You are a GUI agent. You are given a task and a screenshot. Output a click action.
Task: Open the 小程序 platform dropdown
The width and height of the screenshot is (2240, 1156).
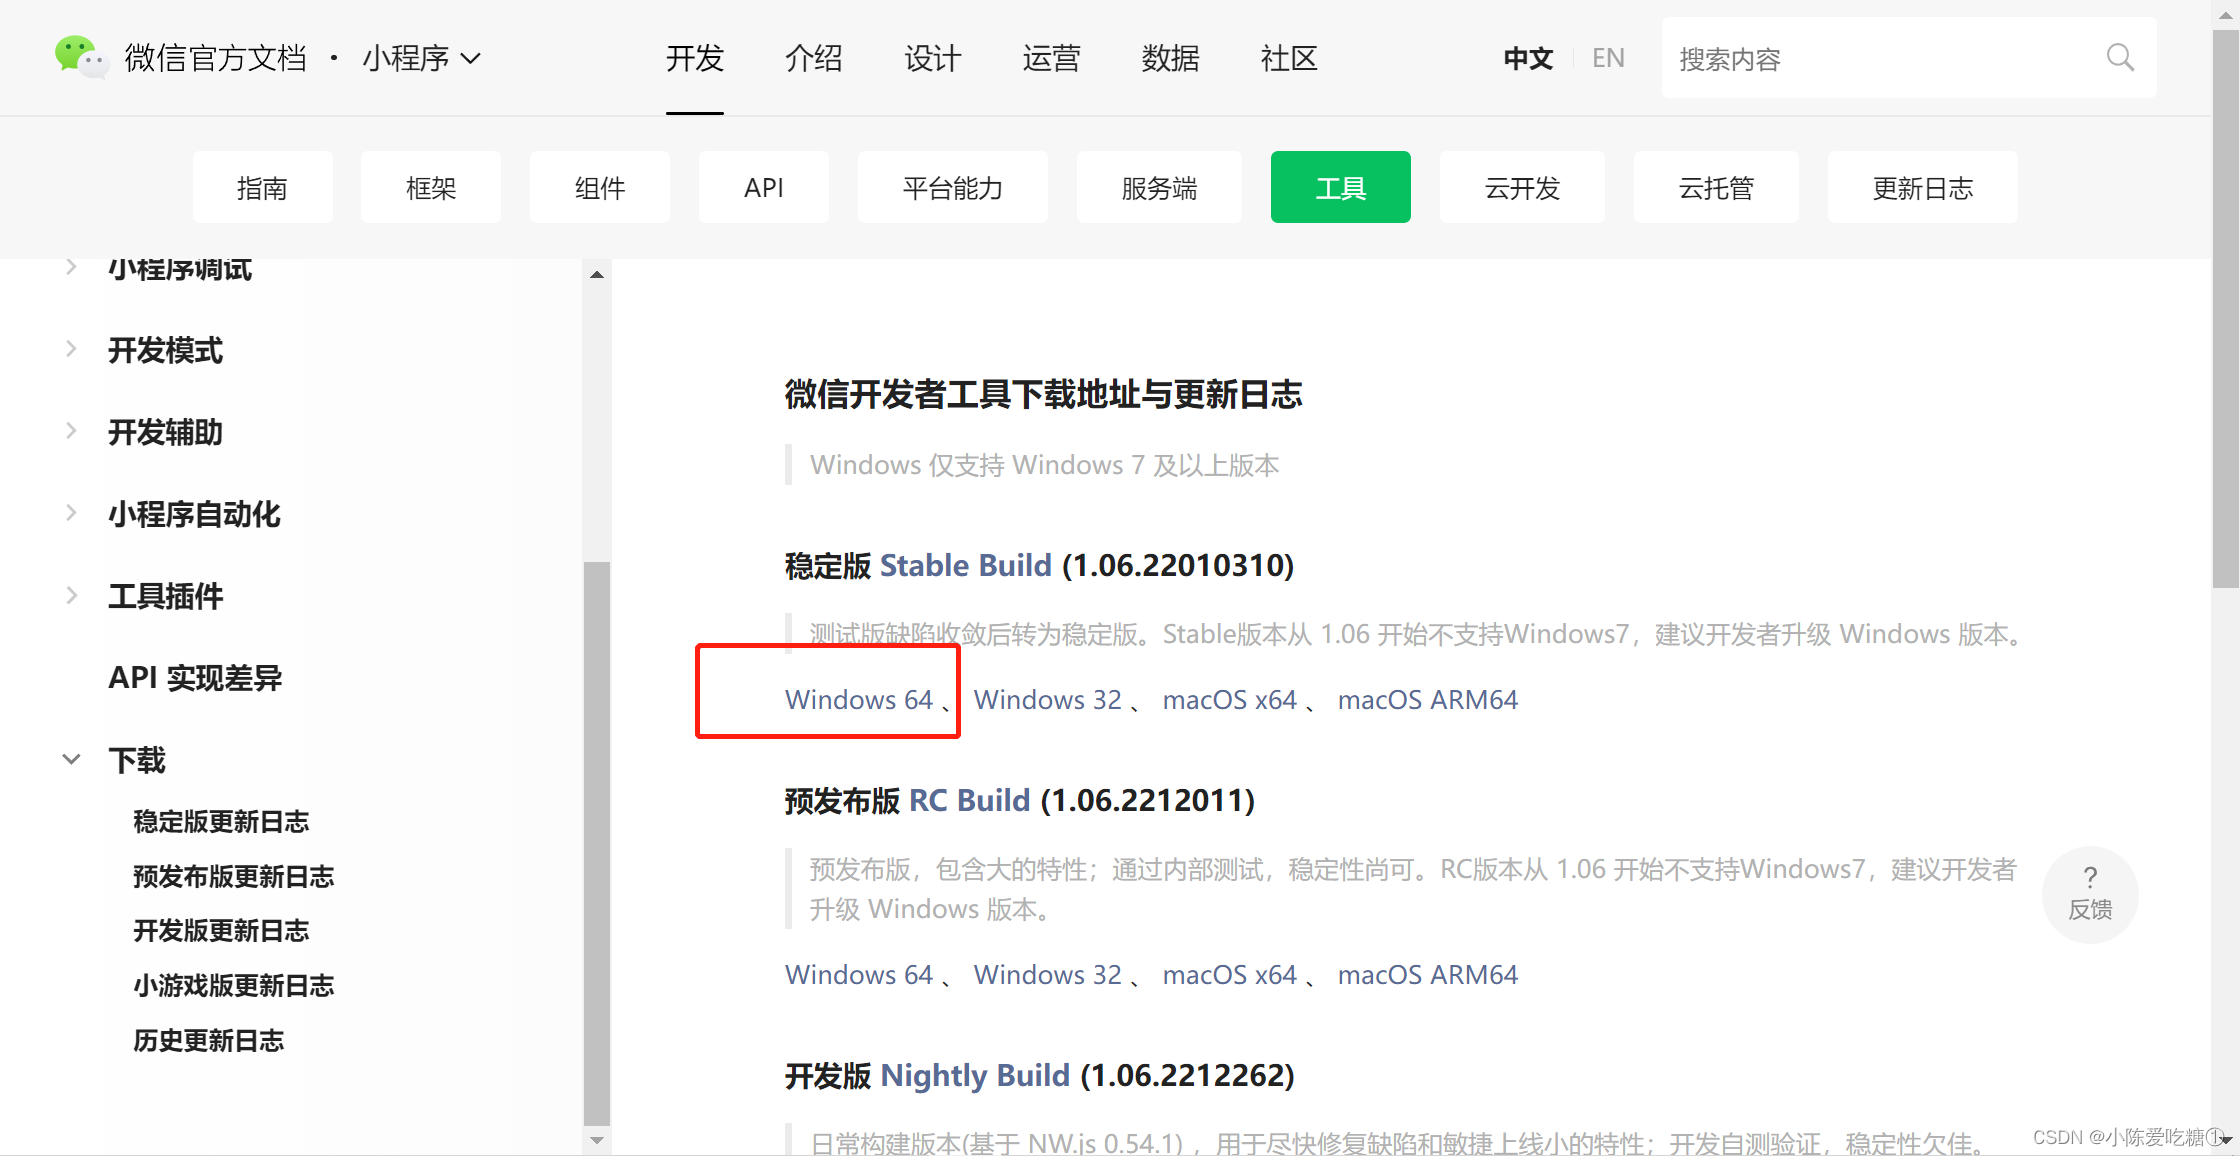click(421, 58)
